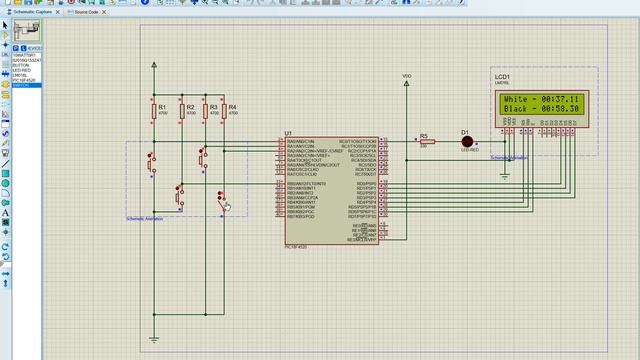Select the 2D Box graphics tool

click(x=5, y=173)
